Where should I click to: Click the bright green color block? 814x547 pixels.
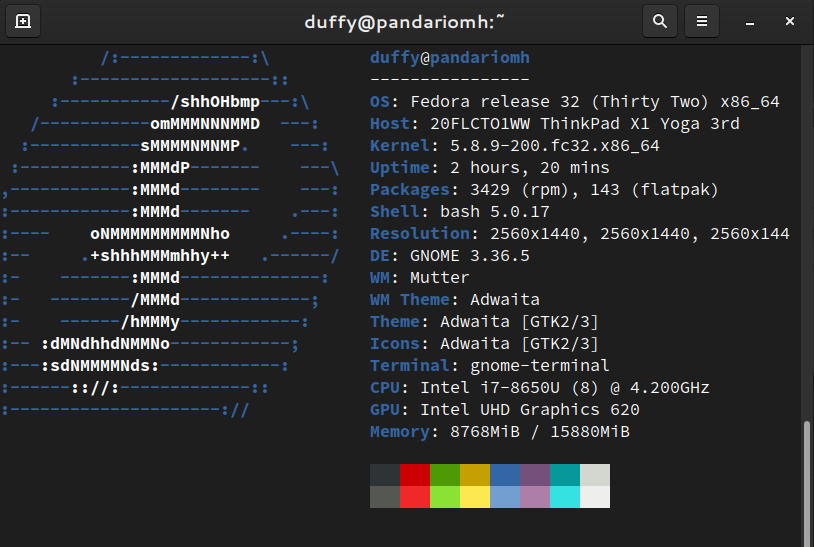(x=445, y=497)
